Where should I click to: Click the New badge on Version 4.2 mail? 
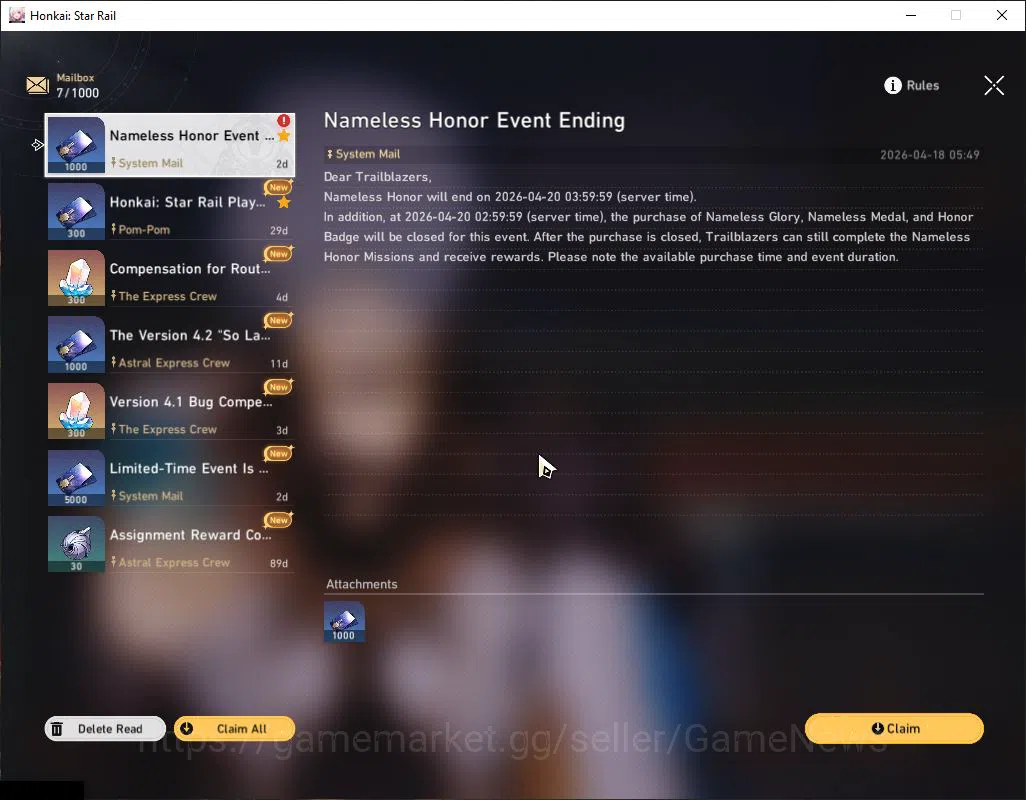point(279,321)
